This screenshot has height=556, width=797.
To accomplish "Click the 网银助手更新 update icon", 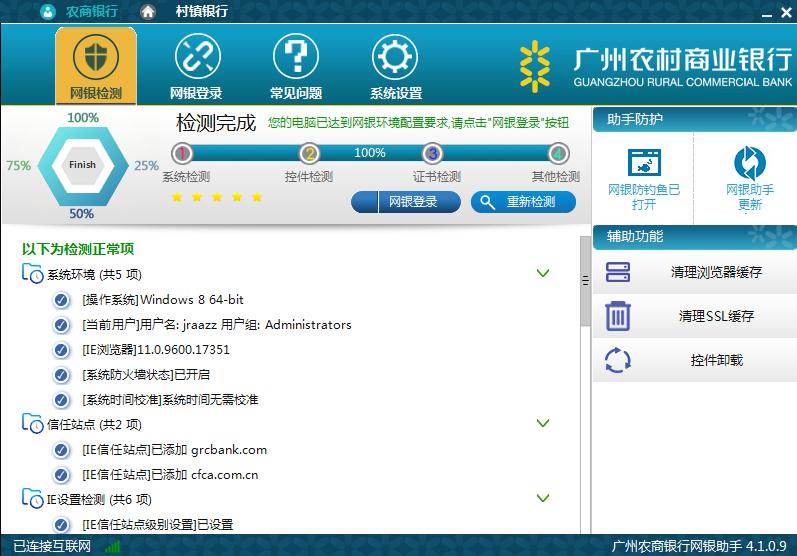I will pyautogui.click(x=750, y=163).
